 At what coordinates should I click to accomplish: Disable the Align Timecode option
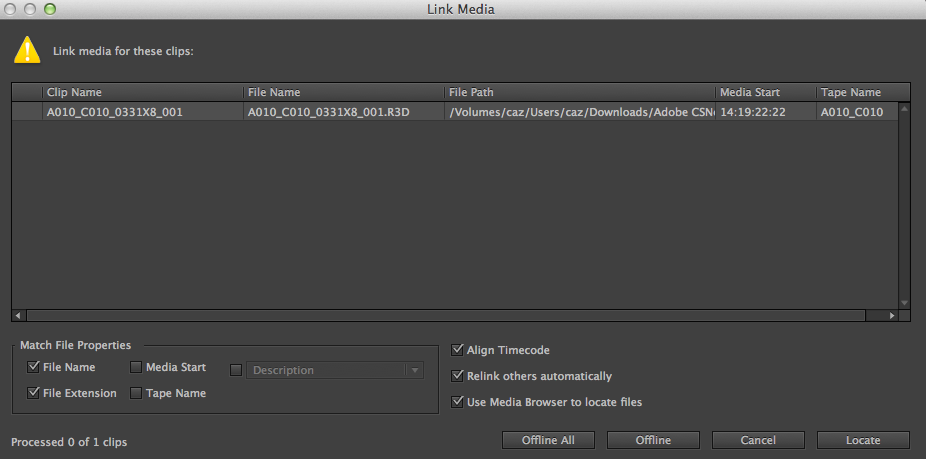tap(458, 350)
